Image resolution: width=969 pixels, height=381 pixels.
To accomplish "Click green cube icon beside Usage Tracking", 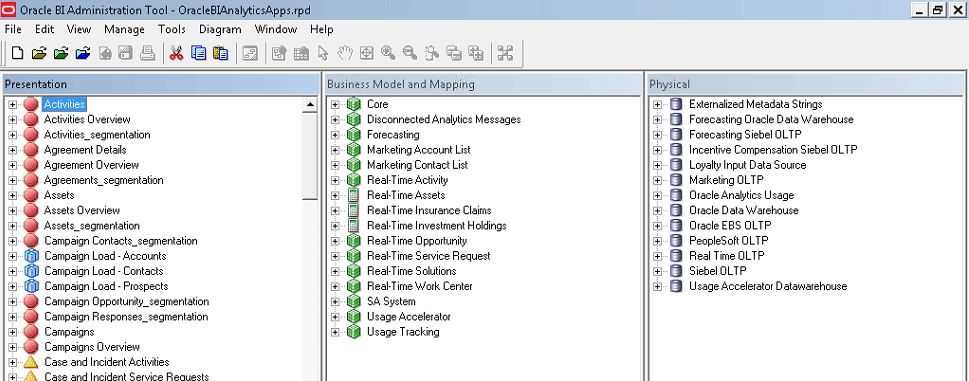I will click(x=353, y=332).
